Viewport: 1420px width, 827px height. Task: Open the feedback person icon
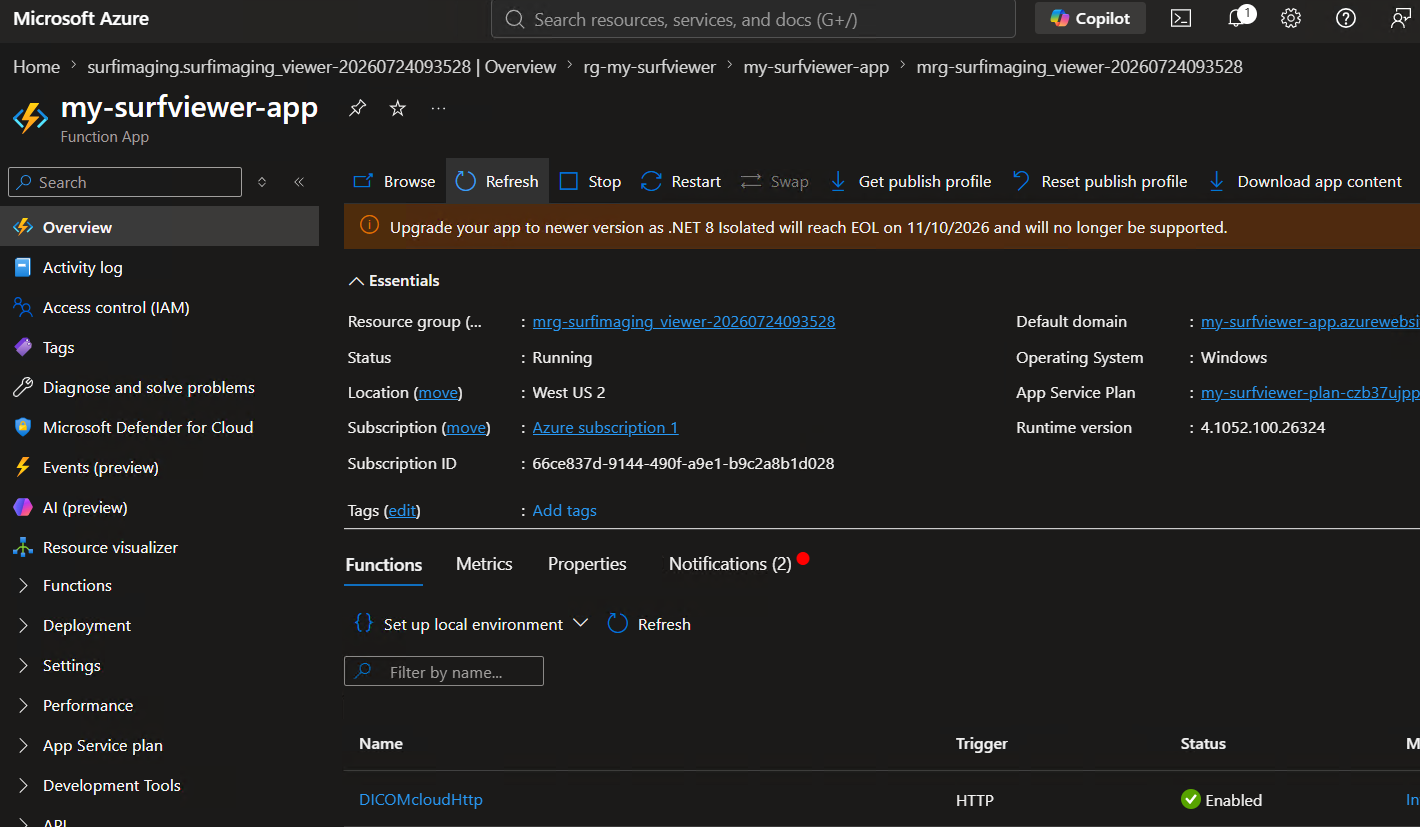1401,19
